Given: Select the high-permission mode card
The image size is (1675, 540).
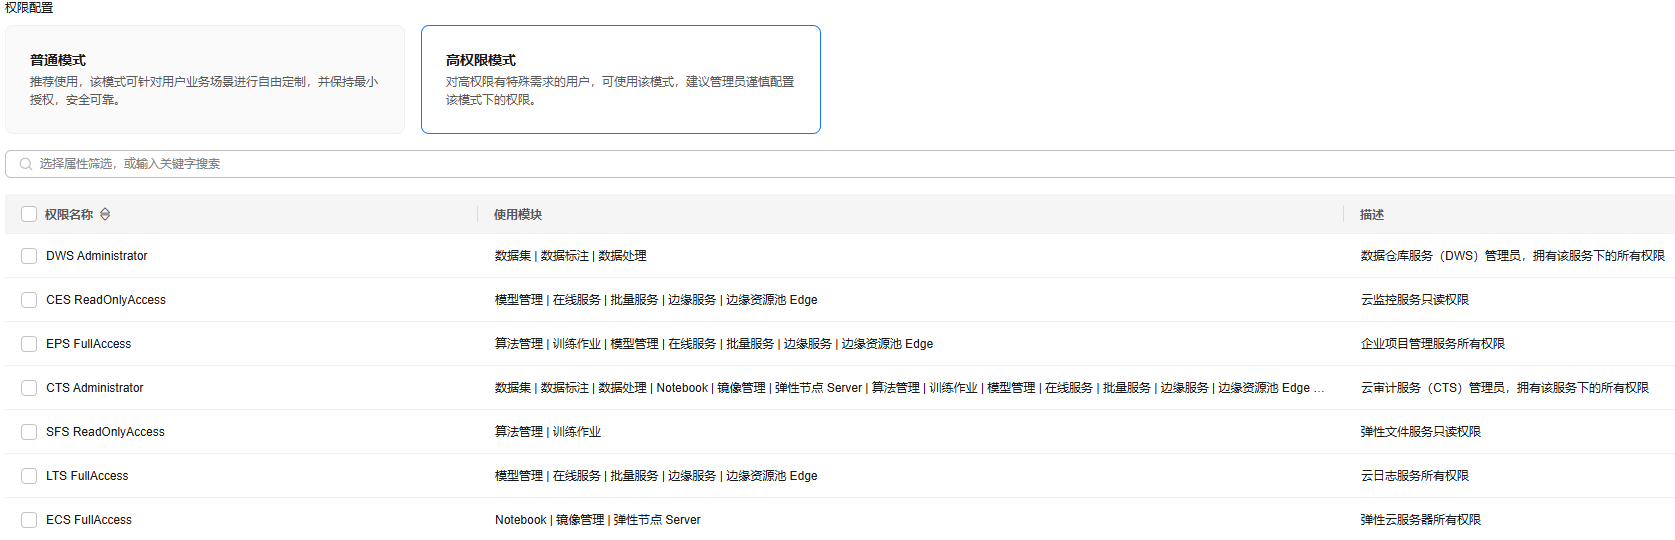Looking at the screenshot, I should coord(620,79).
